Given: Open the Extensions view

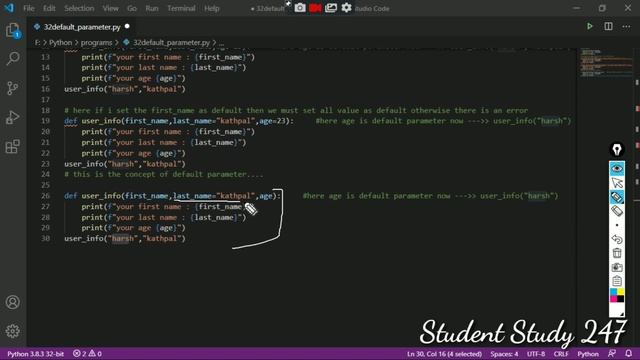Looking at the screenshot, I should [x=13, y=147].
